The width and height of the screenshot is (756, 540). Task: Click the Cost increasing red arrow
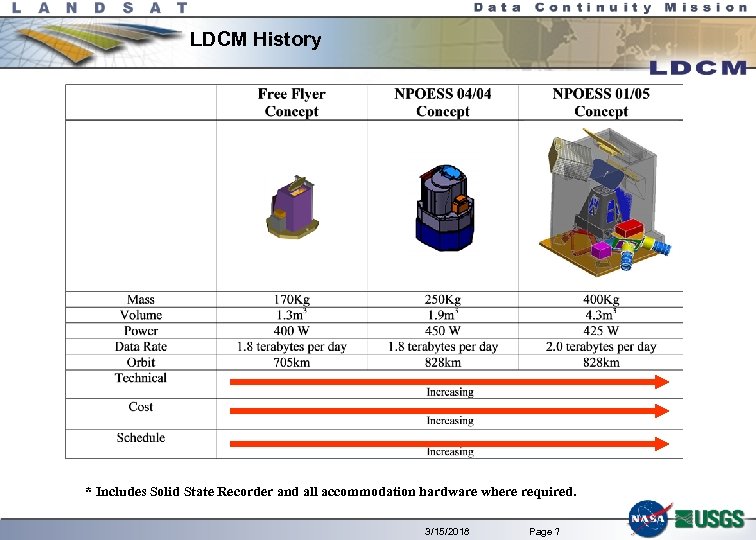(x=449, y=411)
